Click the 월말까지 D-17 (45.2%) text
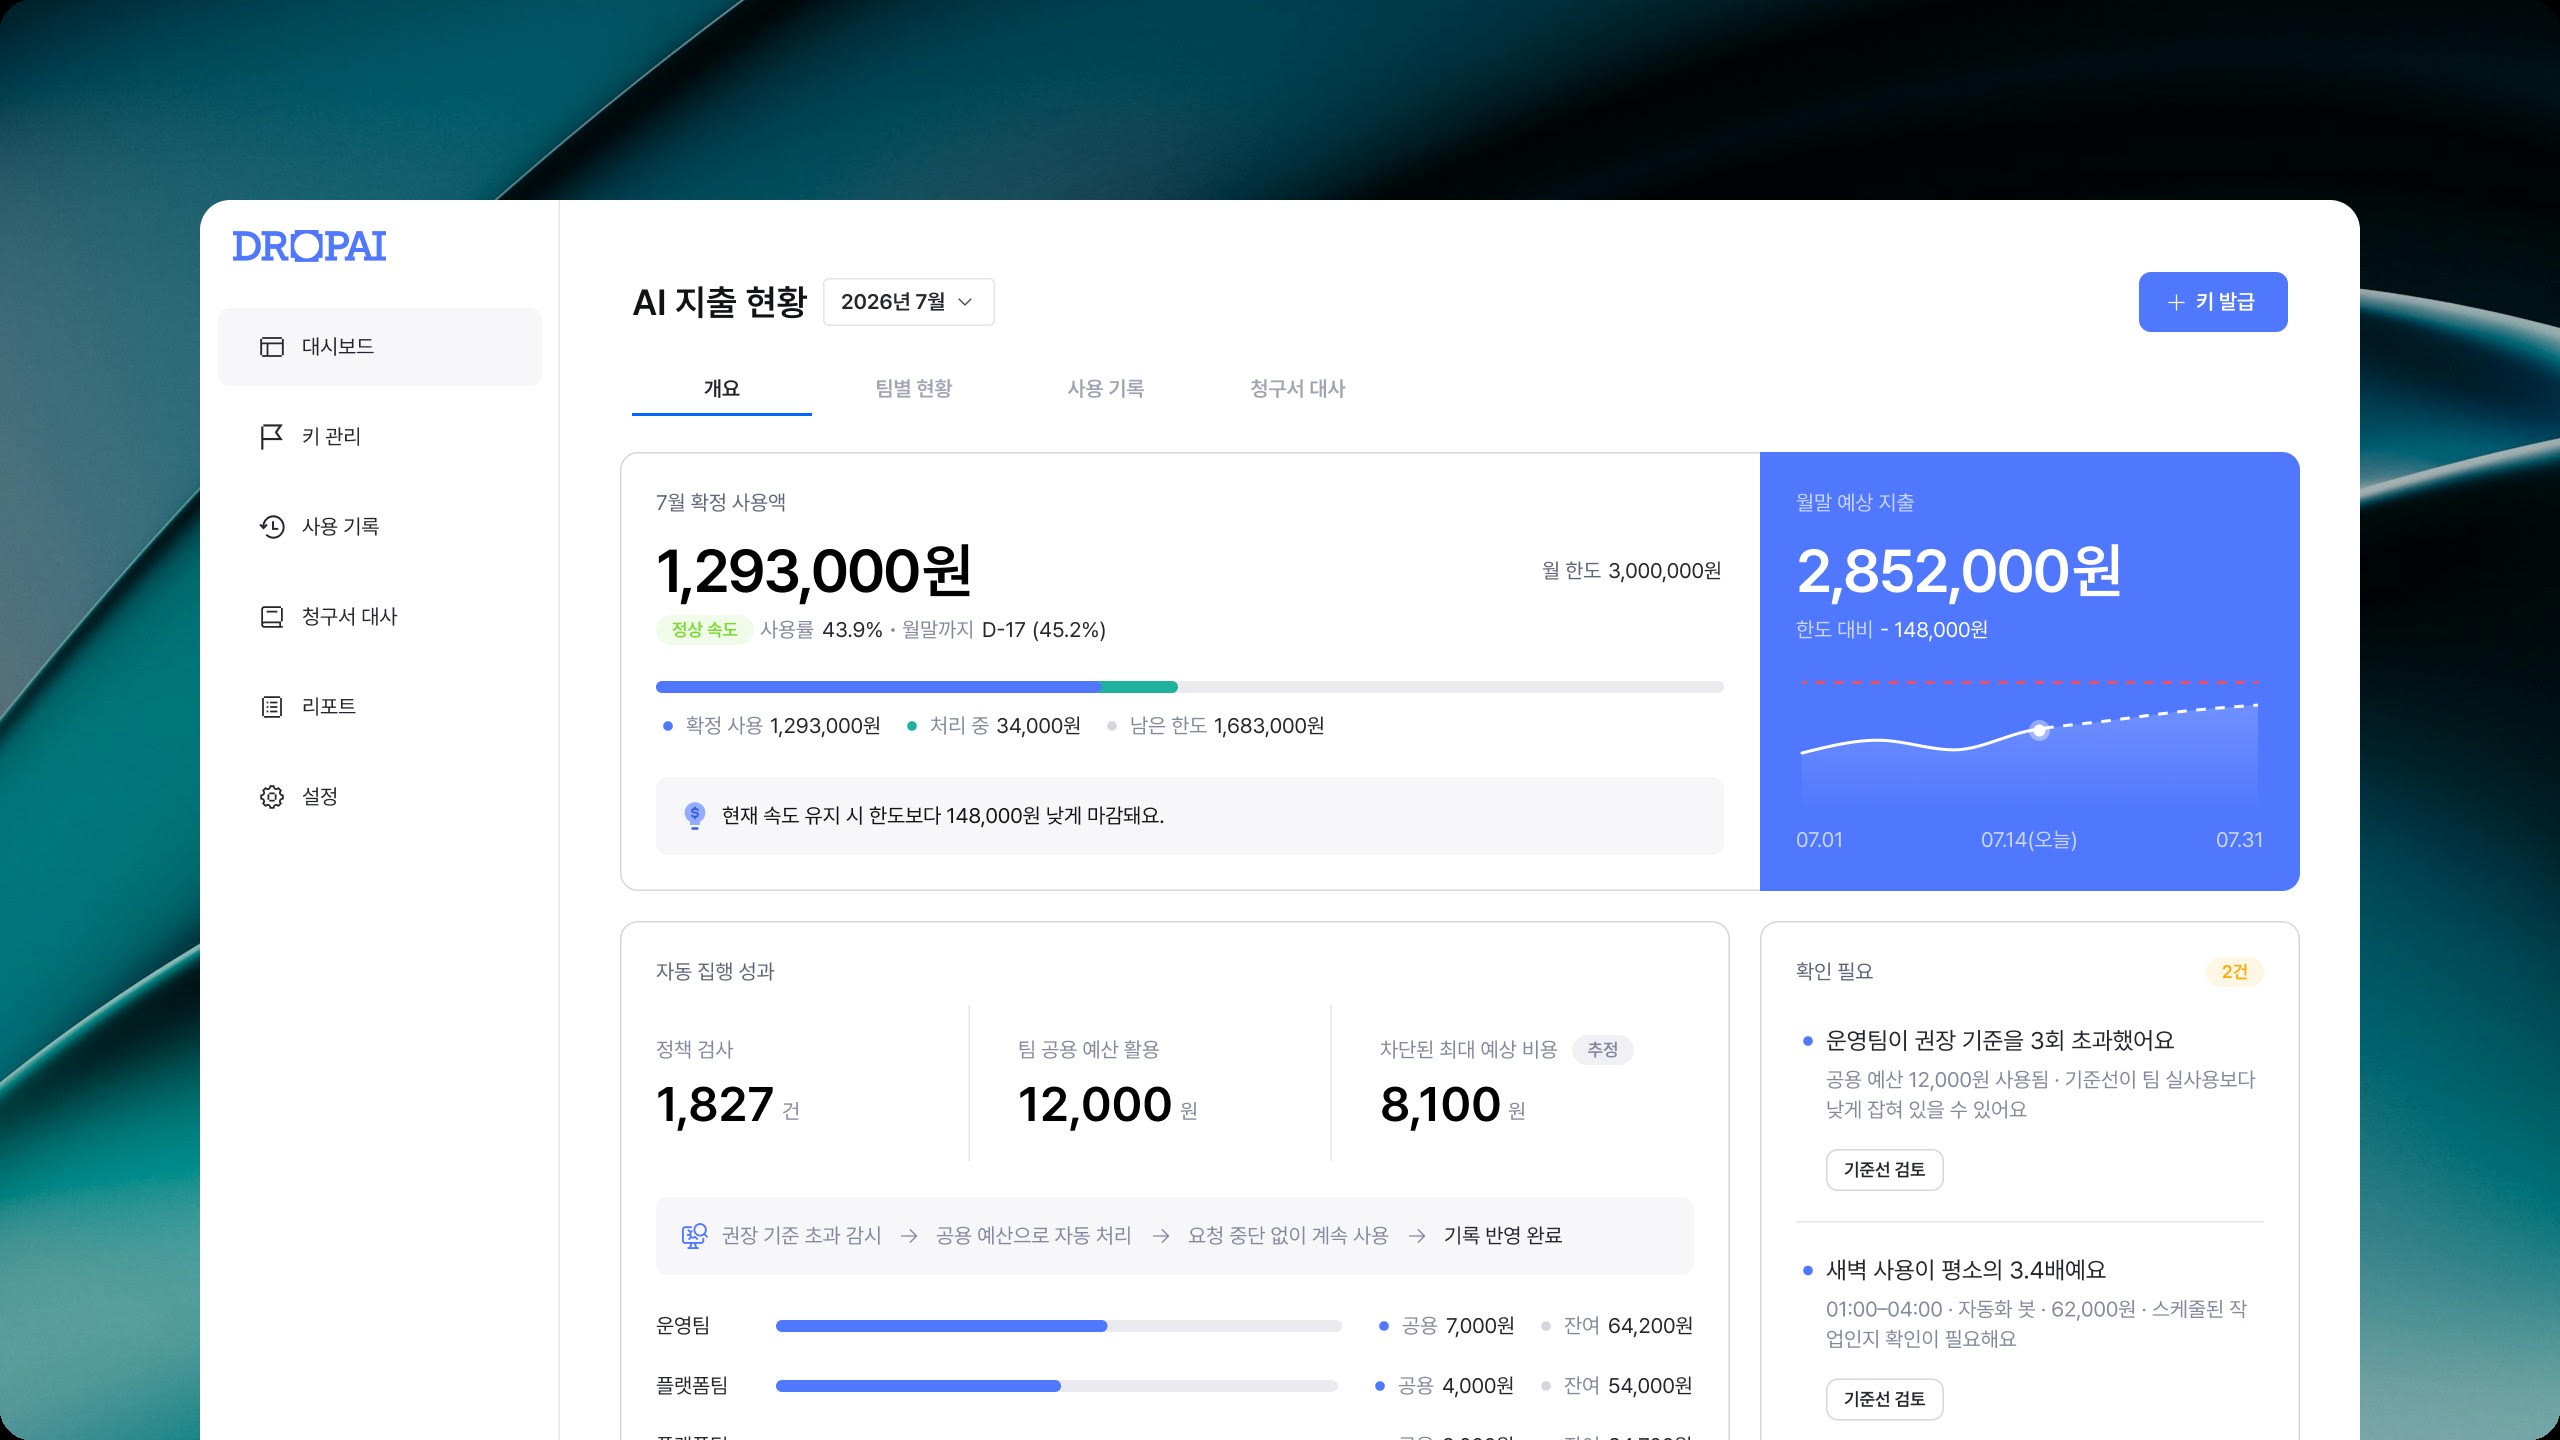Screen dimensions: 2560x1440 [1004, 630]
